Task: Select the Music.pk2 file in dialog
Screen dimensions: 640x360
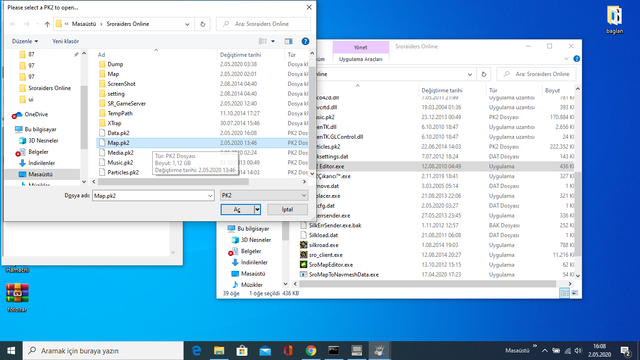Action: pyautogui.click(x=120, y=162)
